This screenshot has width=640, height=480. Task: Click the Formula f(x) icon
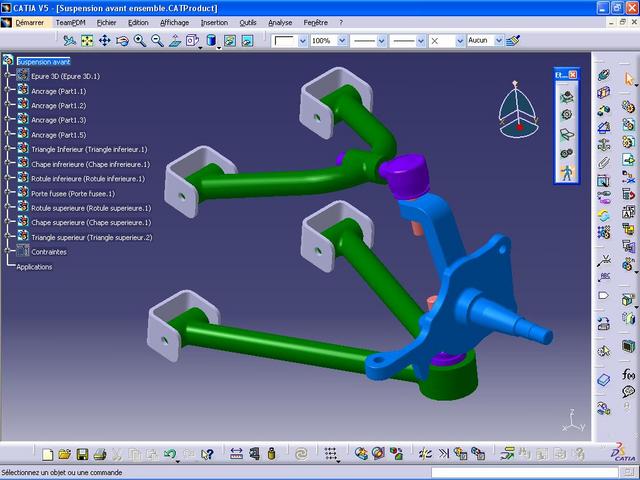[629, 374]
